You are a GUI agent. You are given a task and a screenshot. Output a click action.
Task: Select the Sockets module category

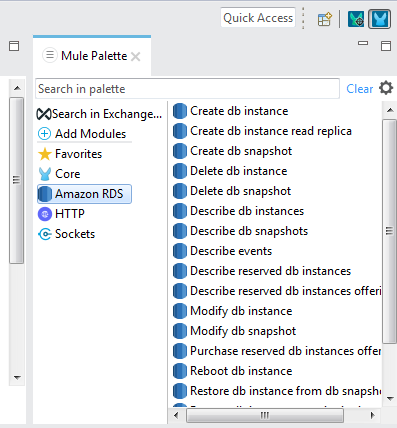(67, 234)
